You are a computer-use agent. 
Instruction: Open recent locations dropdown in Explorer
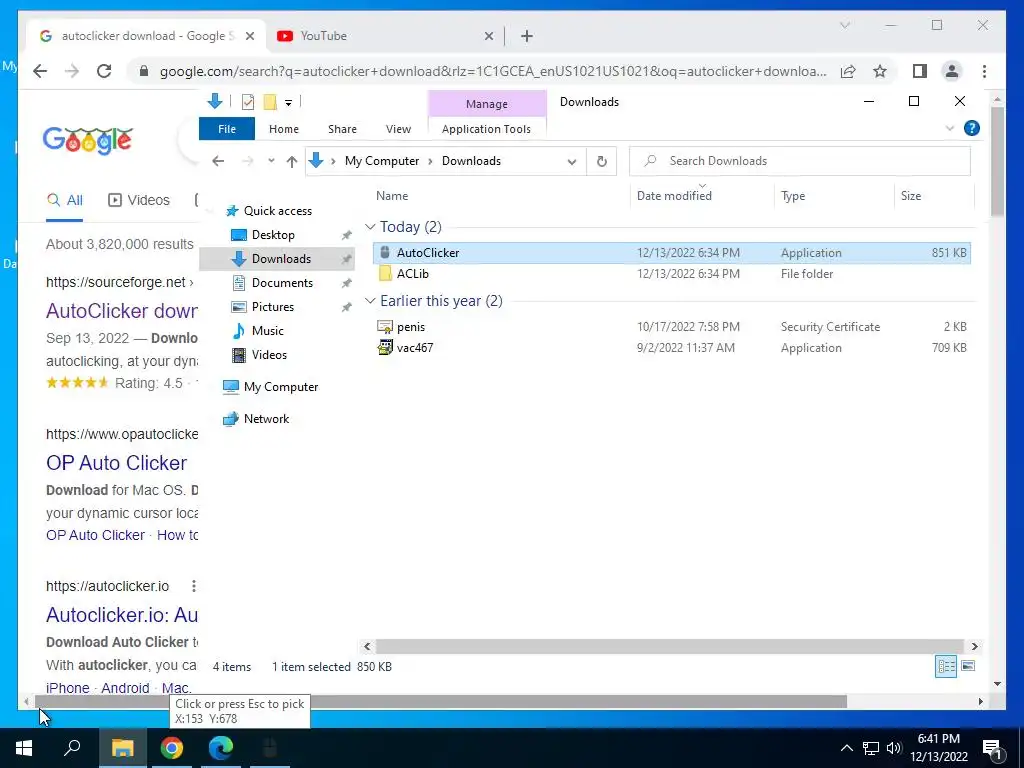(x=271, y=161)
